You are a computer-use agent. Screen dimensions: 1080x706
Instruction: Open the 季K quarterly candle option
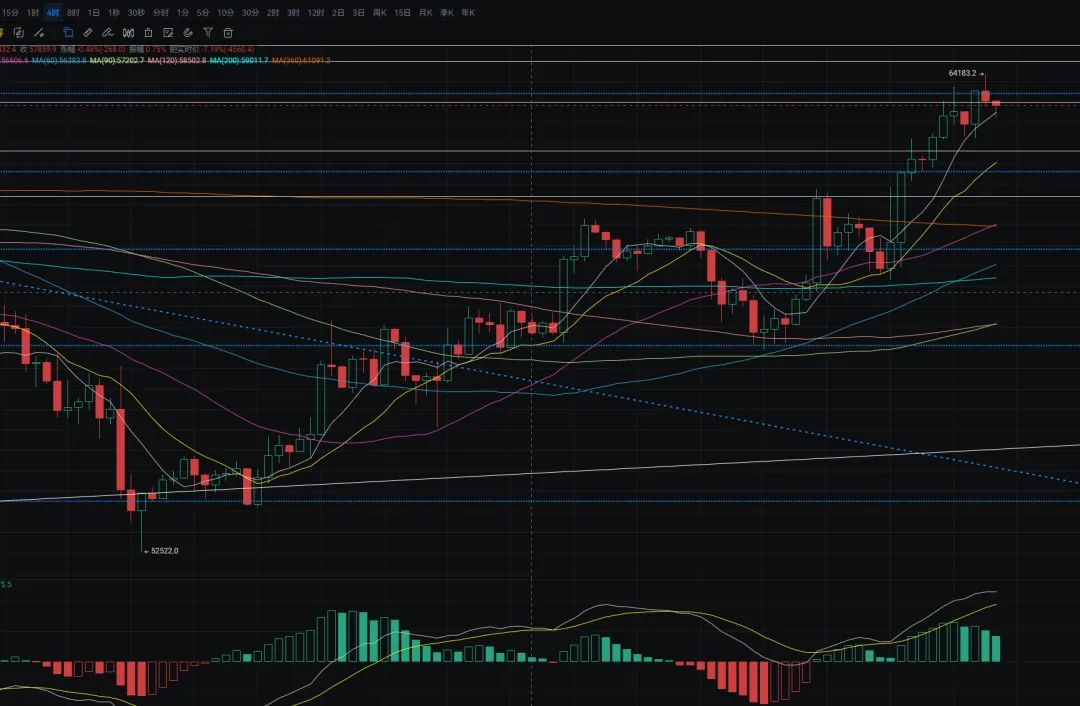(446, 12)
